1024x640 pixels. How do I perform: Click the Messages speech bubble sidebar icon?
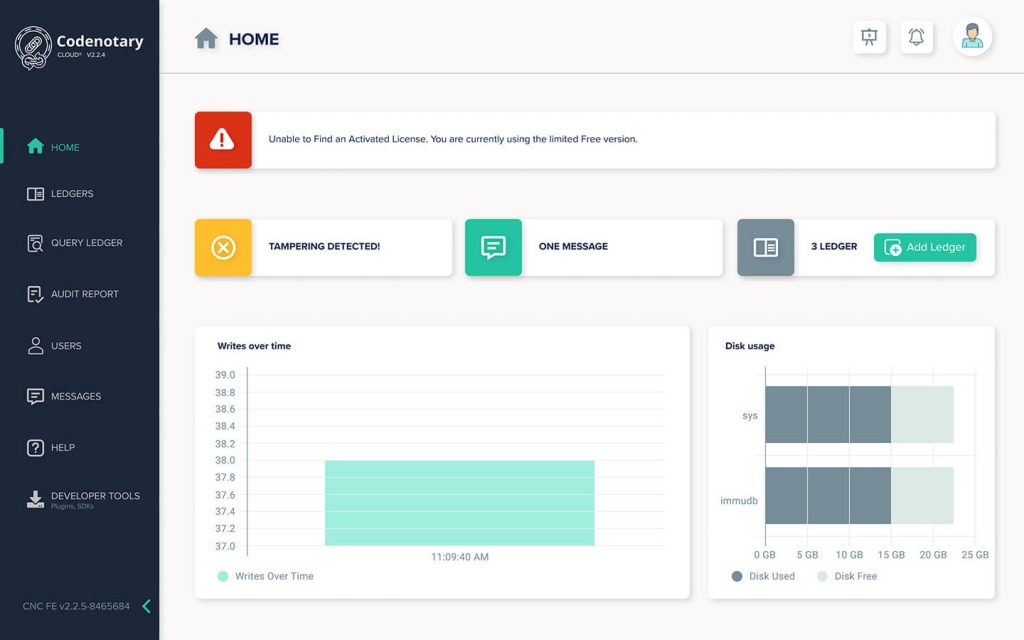tap(35, 396)
